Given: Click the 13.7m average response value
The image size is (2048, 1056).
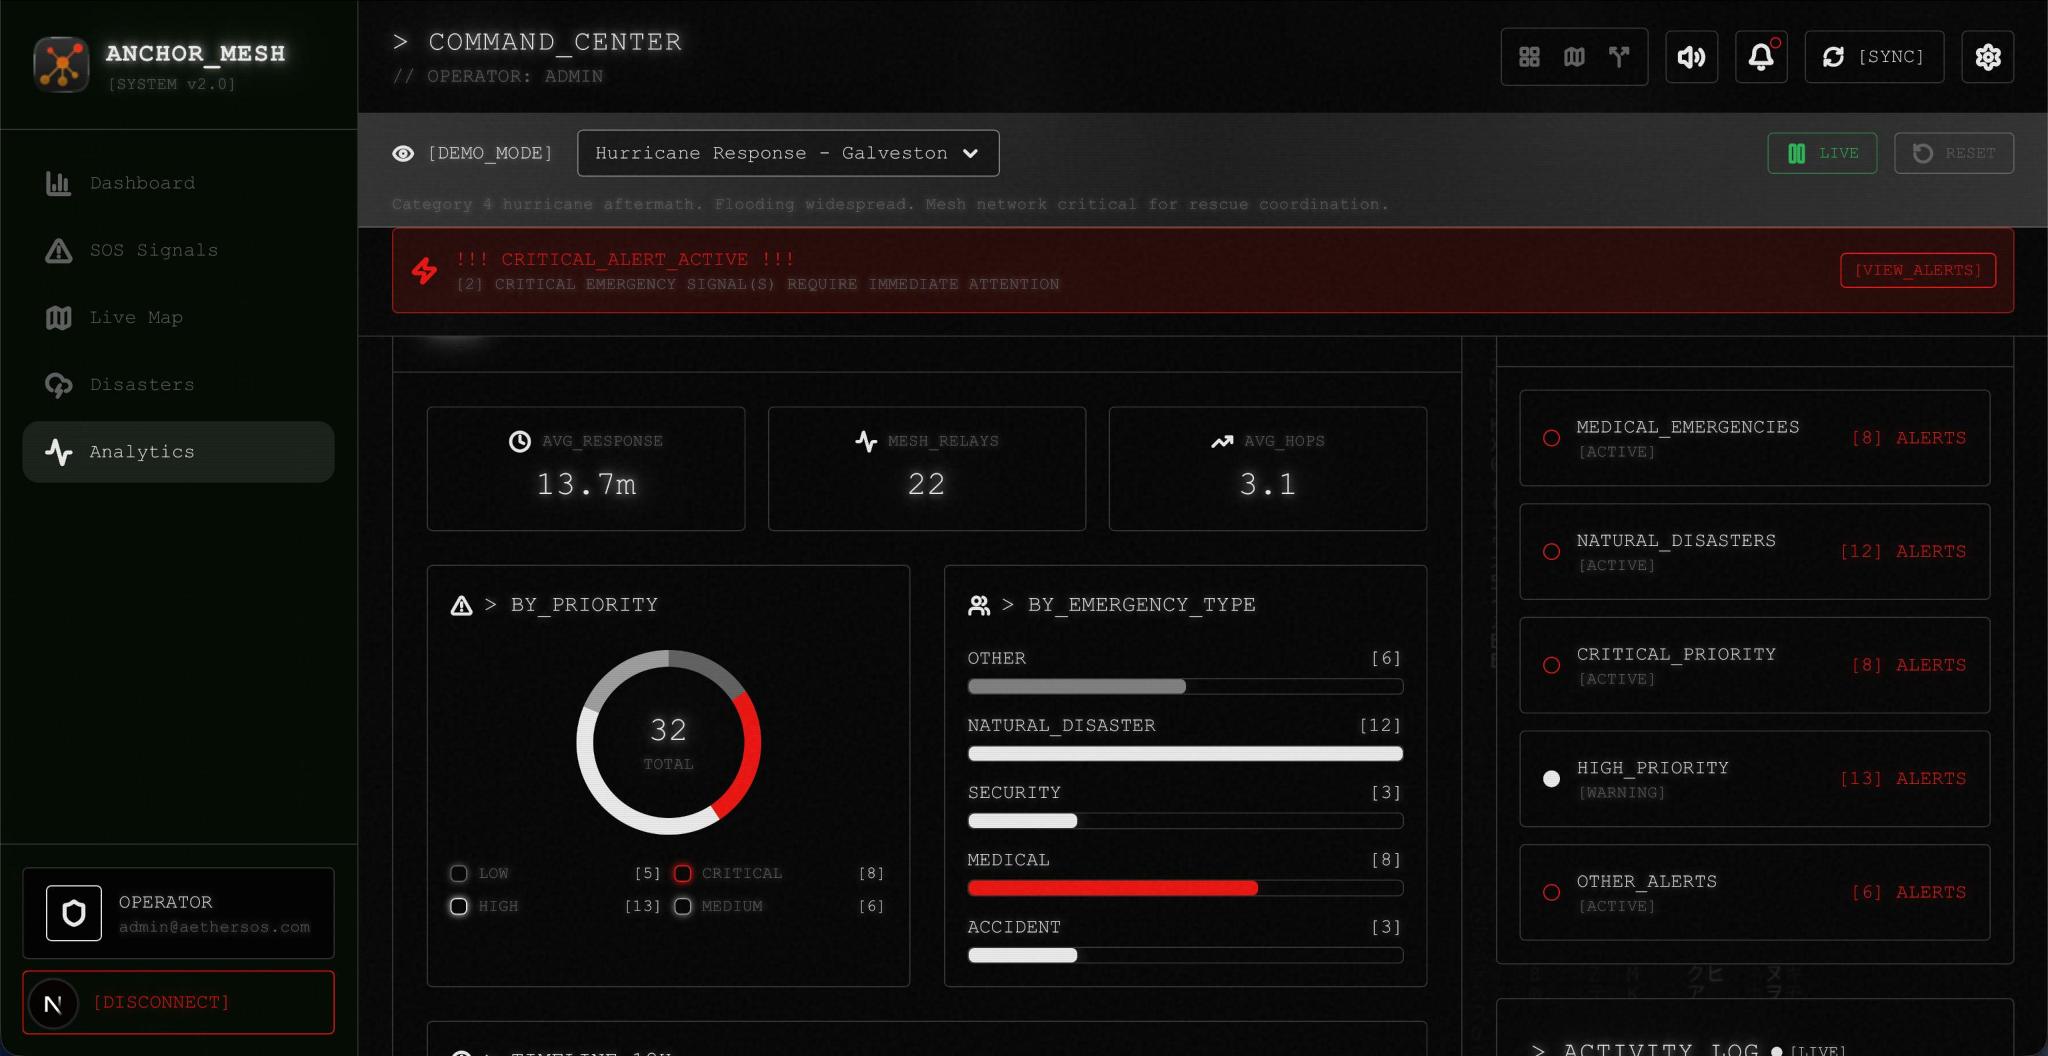Looking at the screenshot, I should tap(586, 485).
